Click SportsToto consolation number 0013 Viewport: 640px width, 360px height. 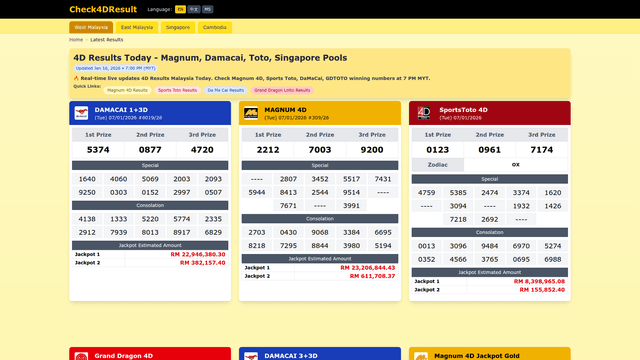point(427,246)
